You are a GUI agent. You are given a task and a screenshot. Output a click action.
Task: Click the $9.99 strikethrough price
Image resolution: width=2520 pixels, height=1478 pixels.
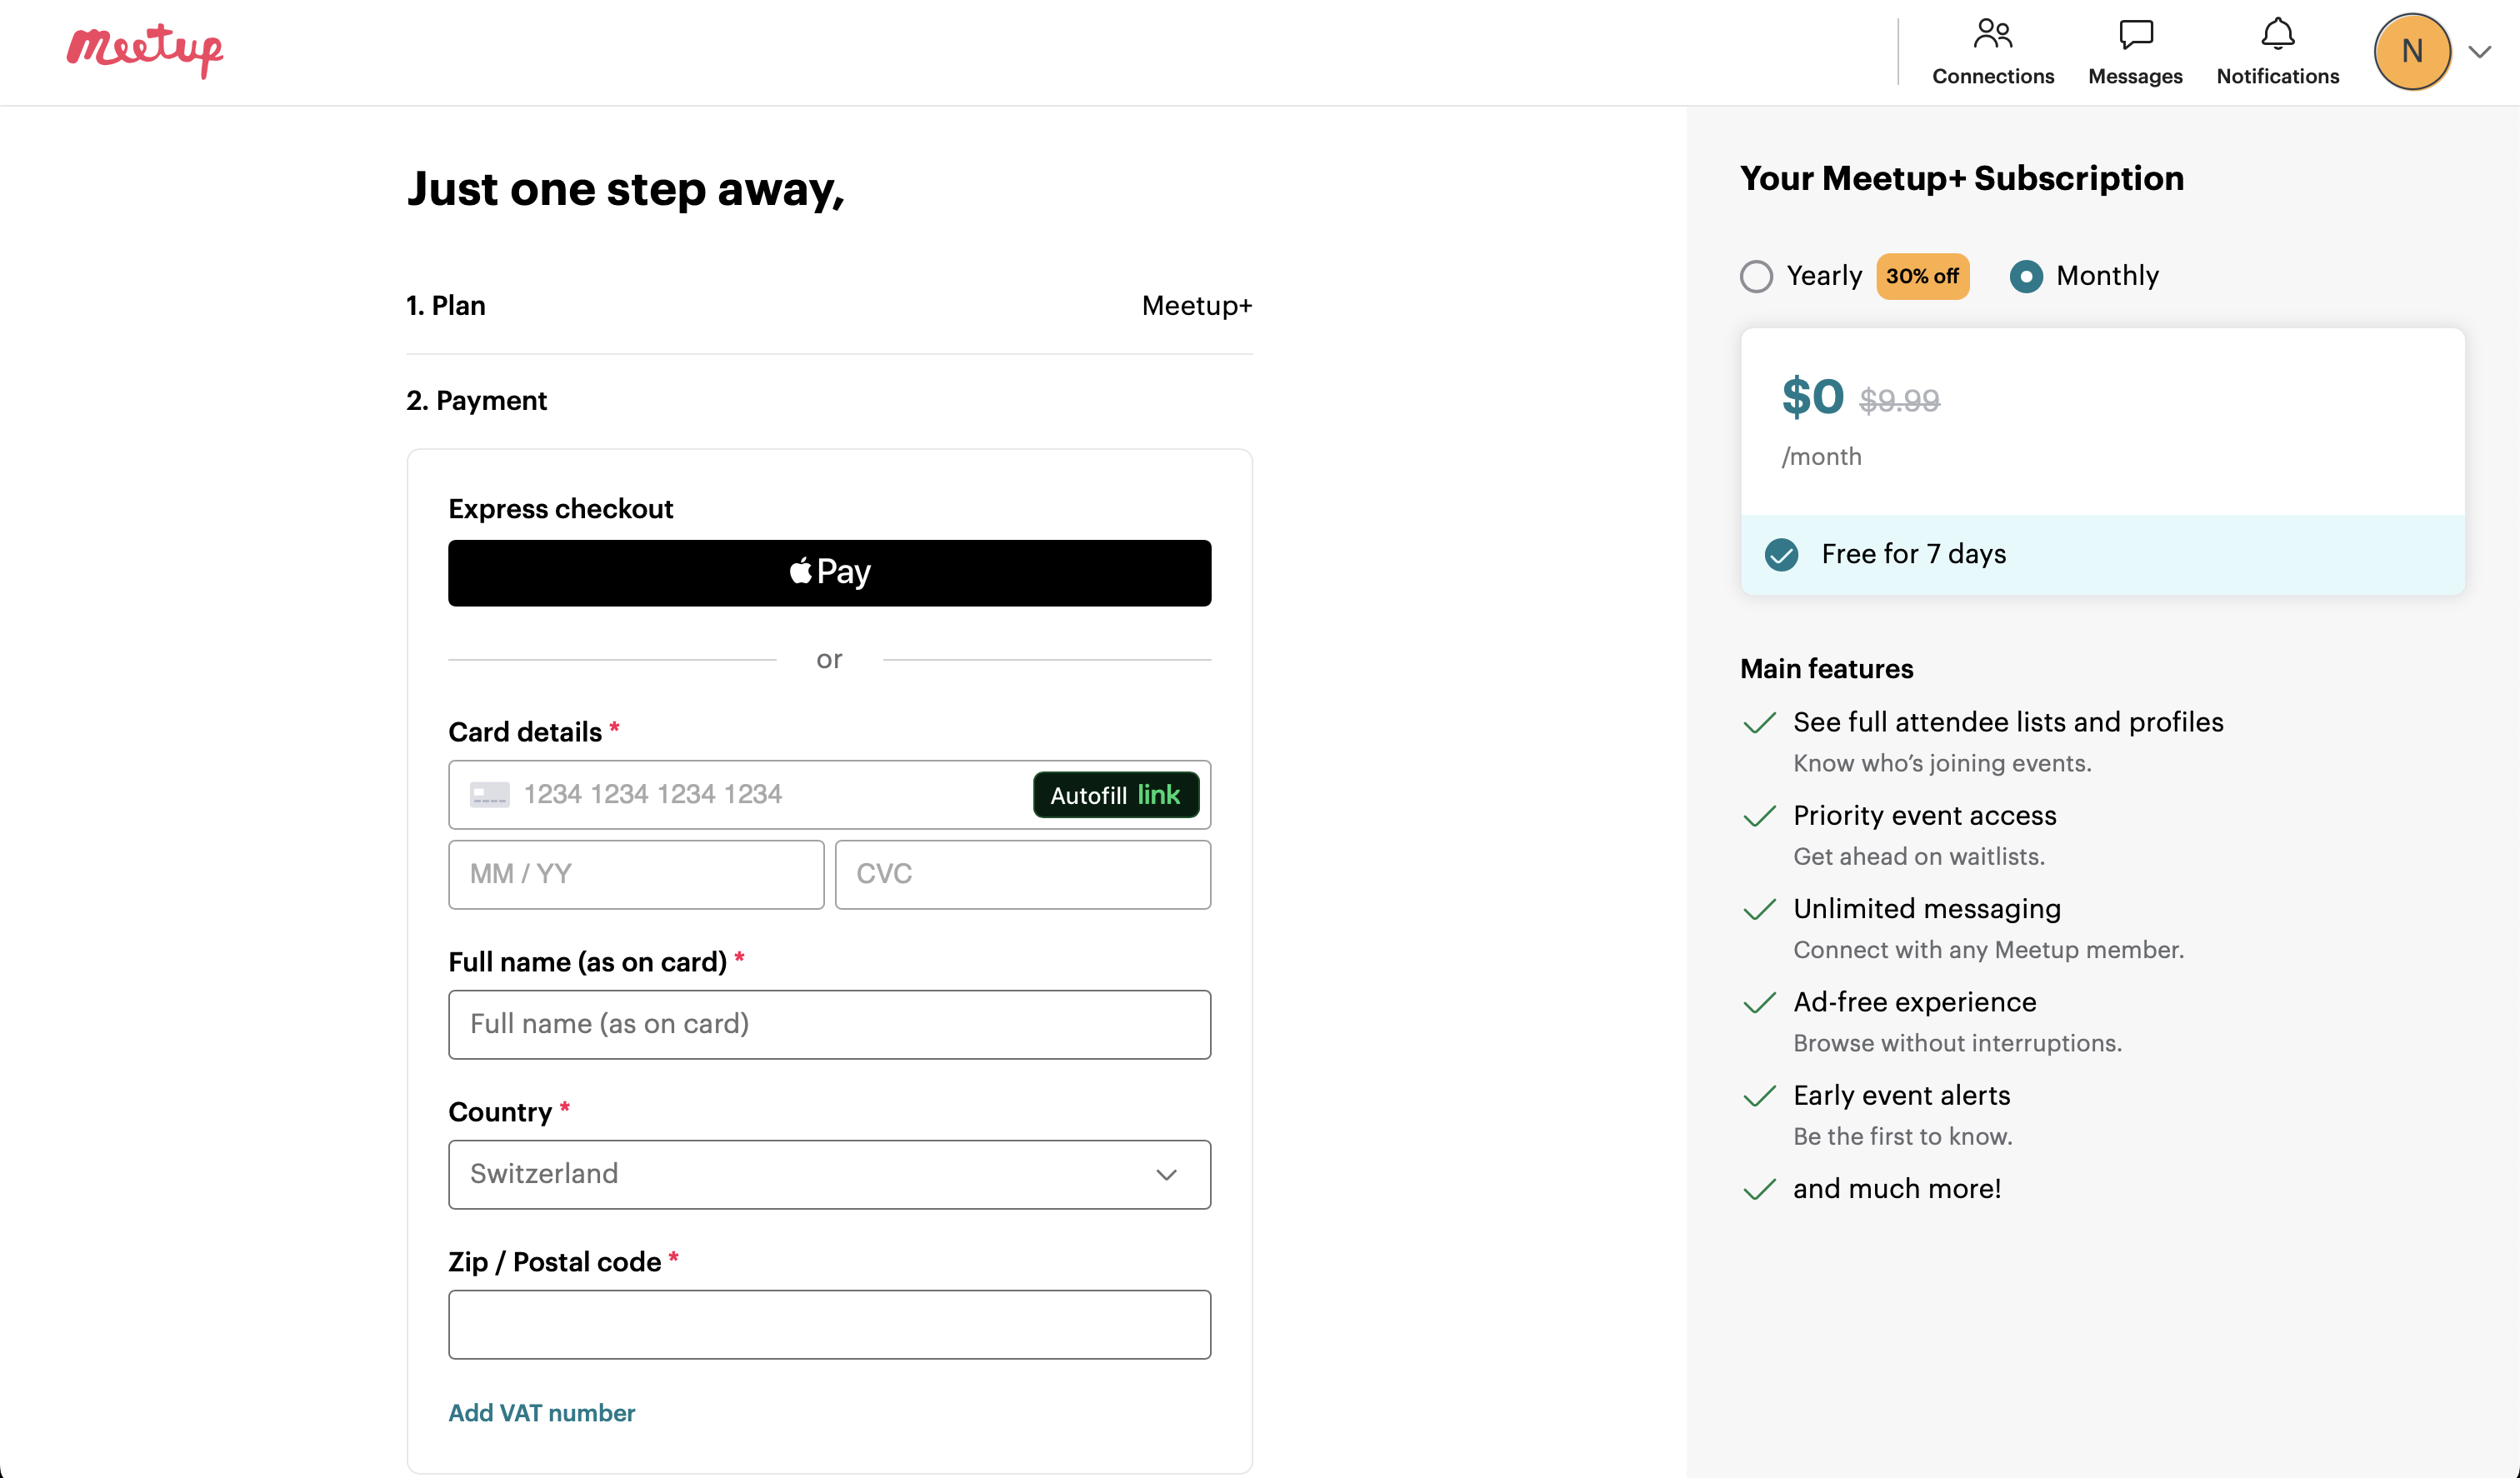click(1899, 400)
